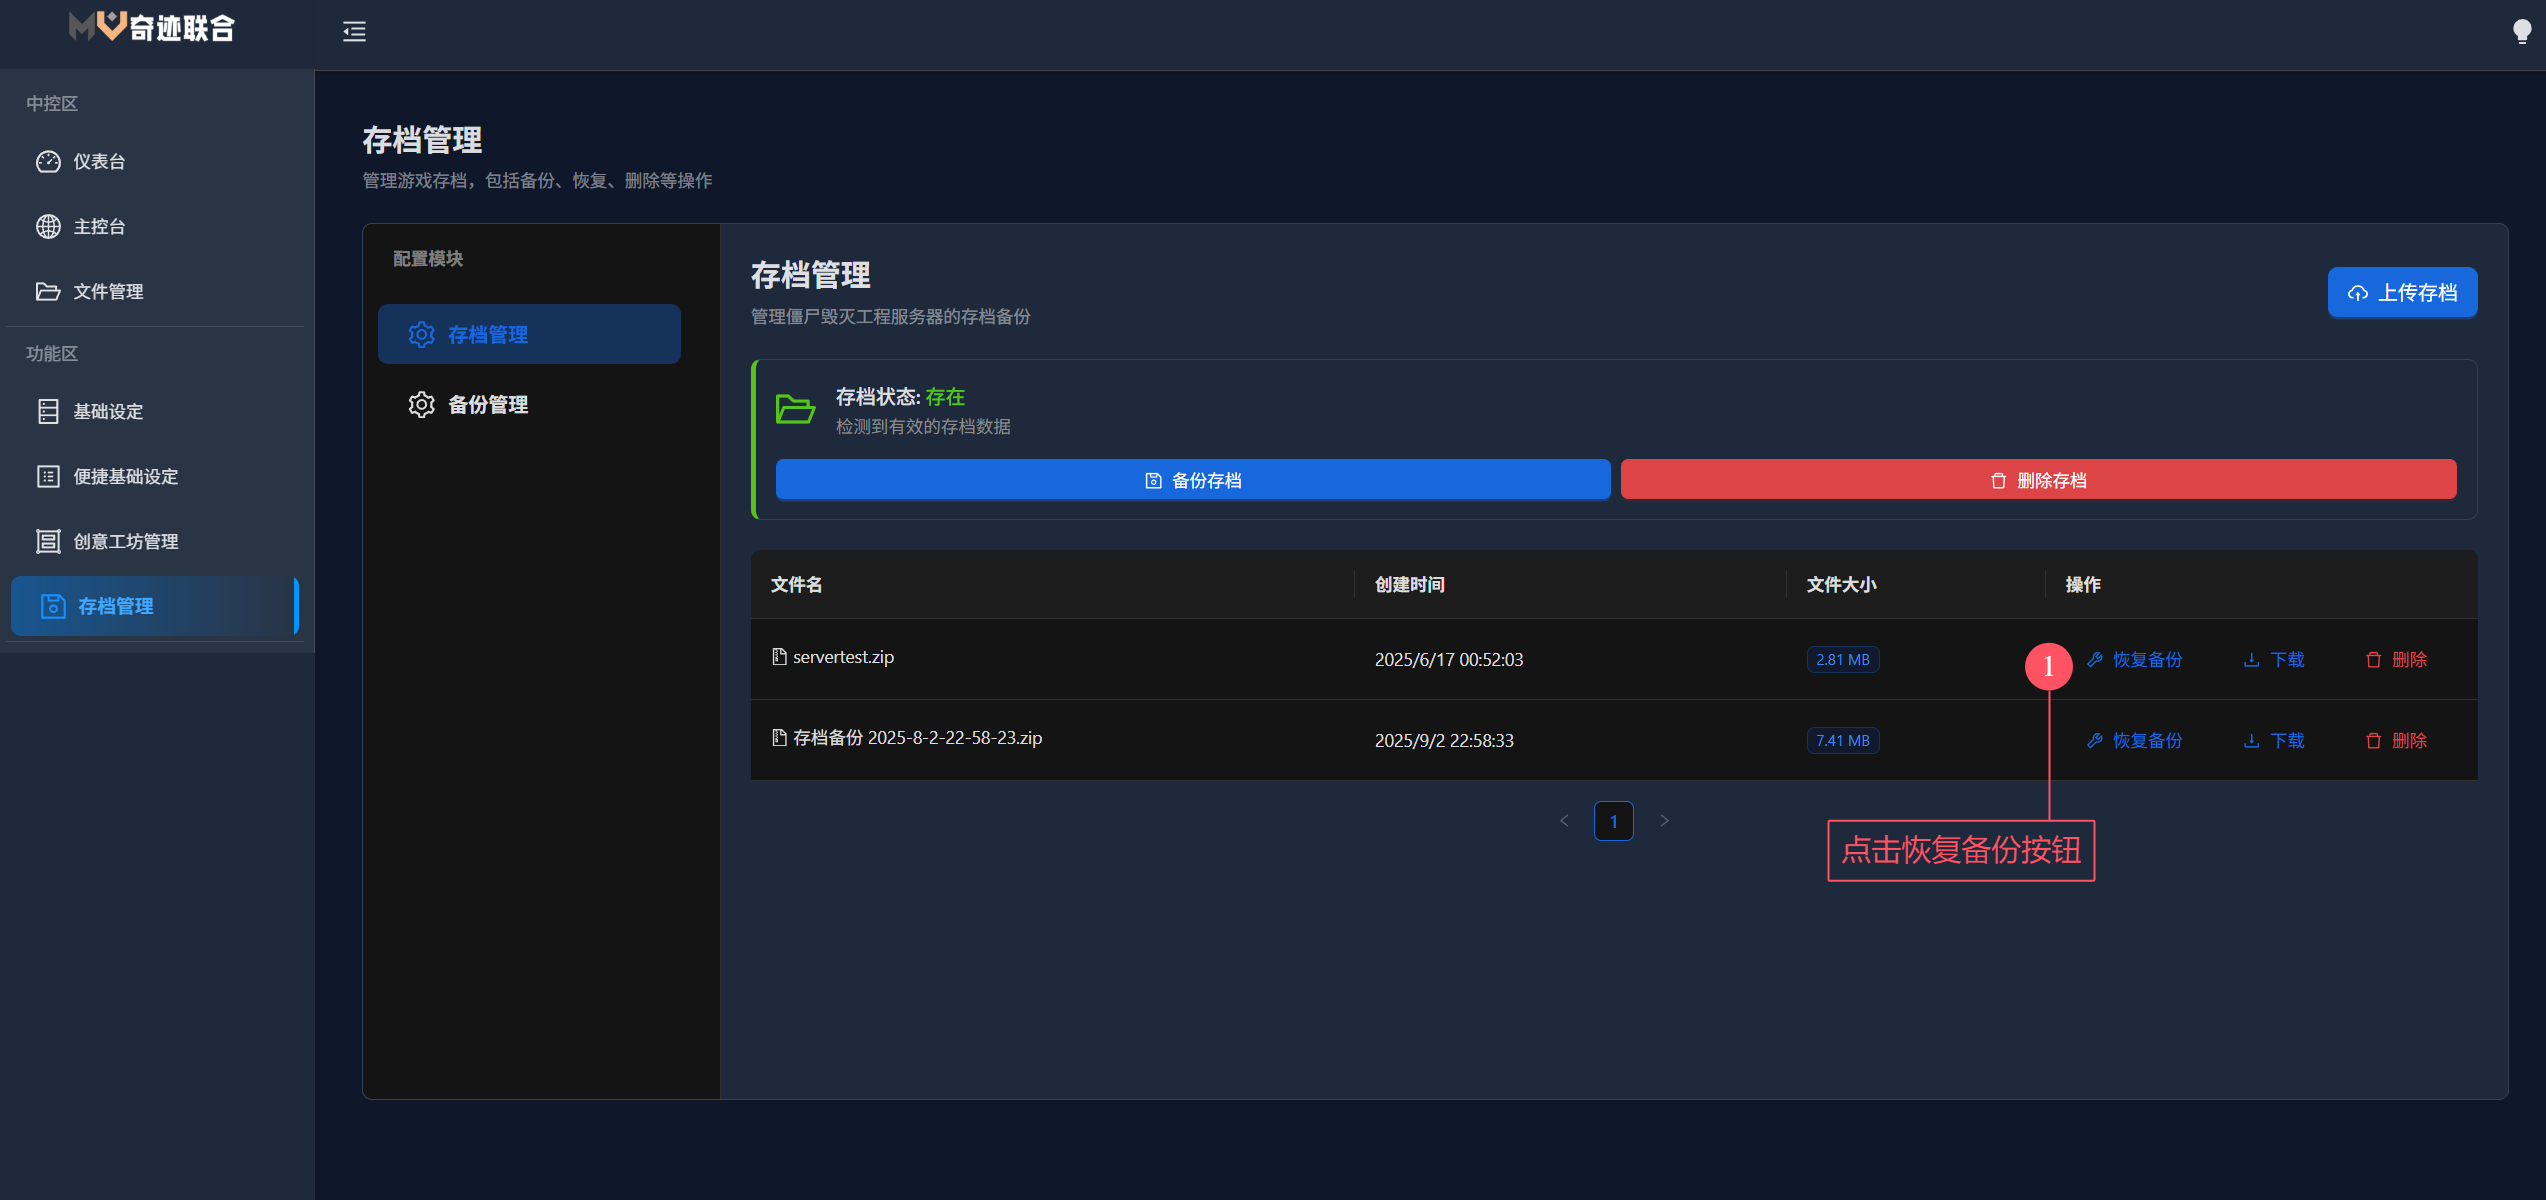The width and height of the screenshot is (2546, 1200).
Task: Click the 2.81 MB size badge
Action: point(1843,659)
